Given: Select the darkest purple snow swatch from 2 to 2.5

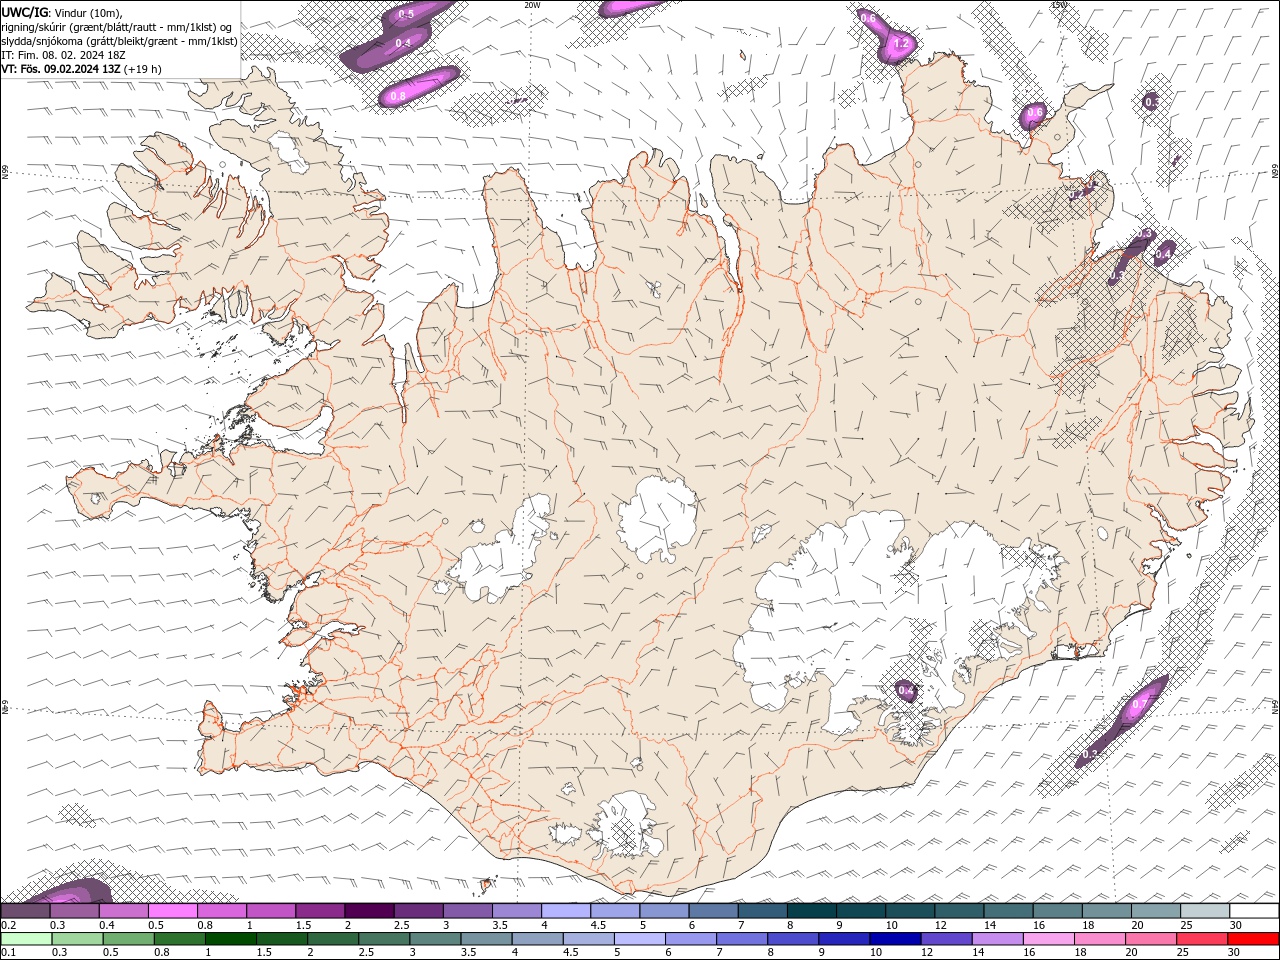Looking at the screenshot, I should (369, 911).
